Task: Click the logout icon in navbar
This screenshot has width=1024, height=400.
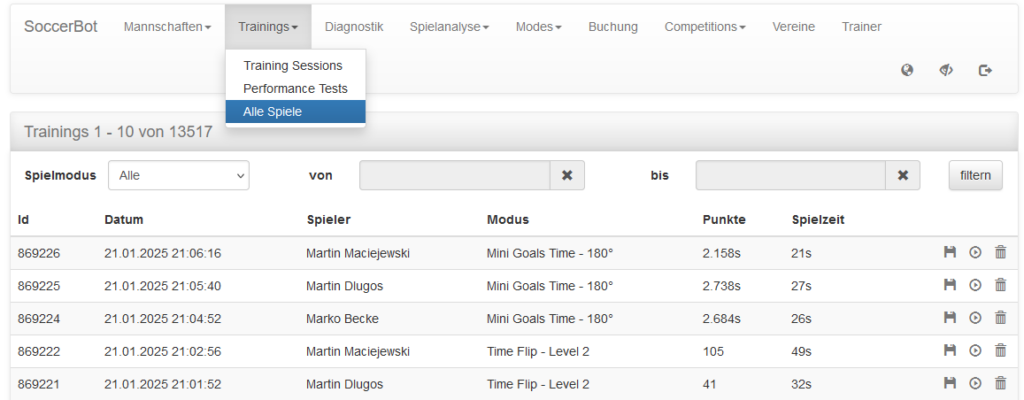Action: click(985, 70)
